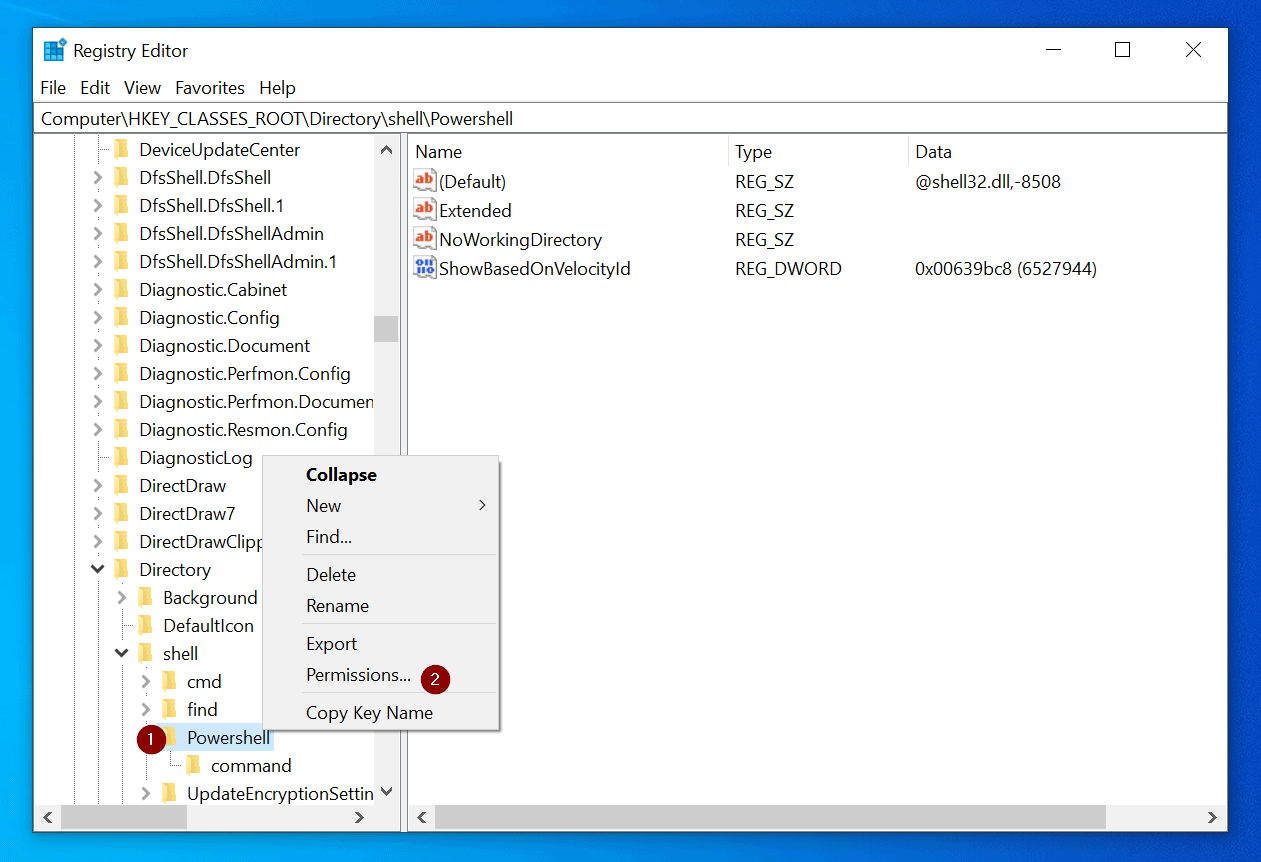
Task: Click the tree pane scroll down arrow
Action: pos(386,792)
